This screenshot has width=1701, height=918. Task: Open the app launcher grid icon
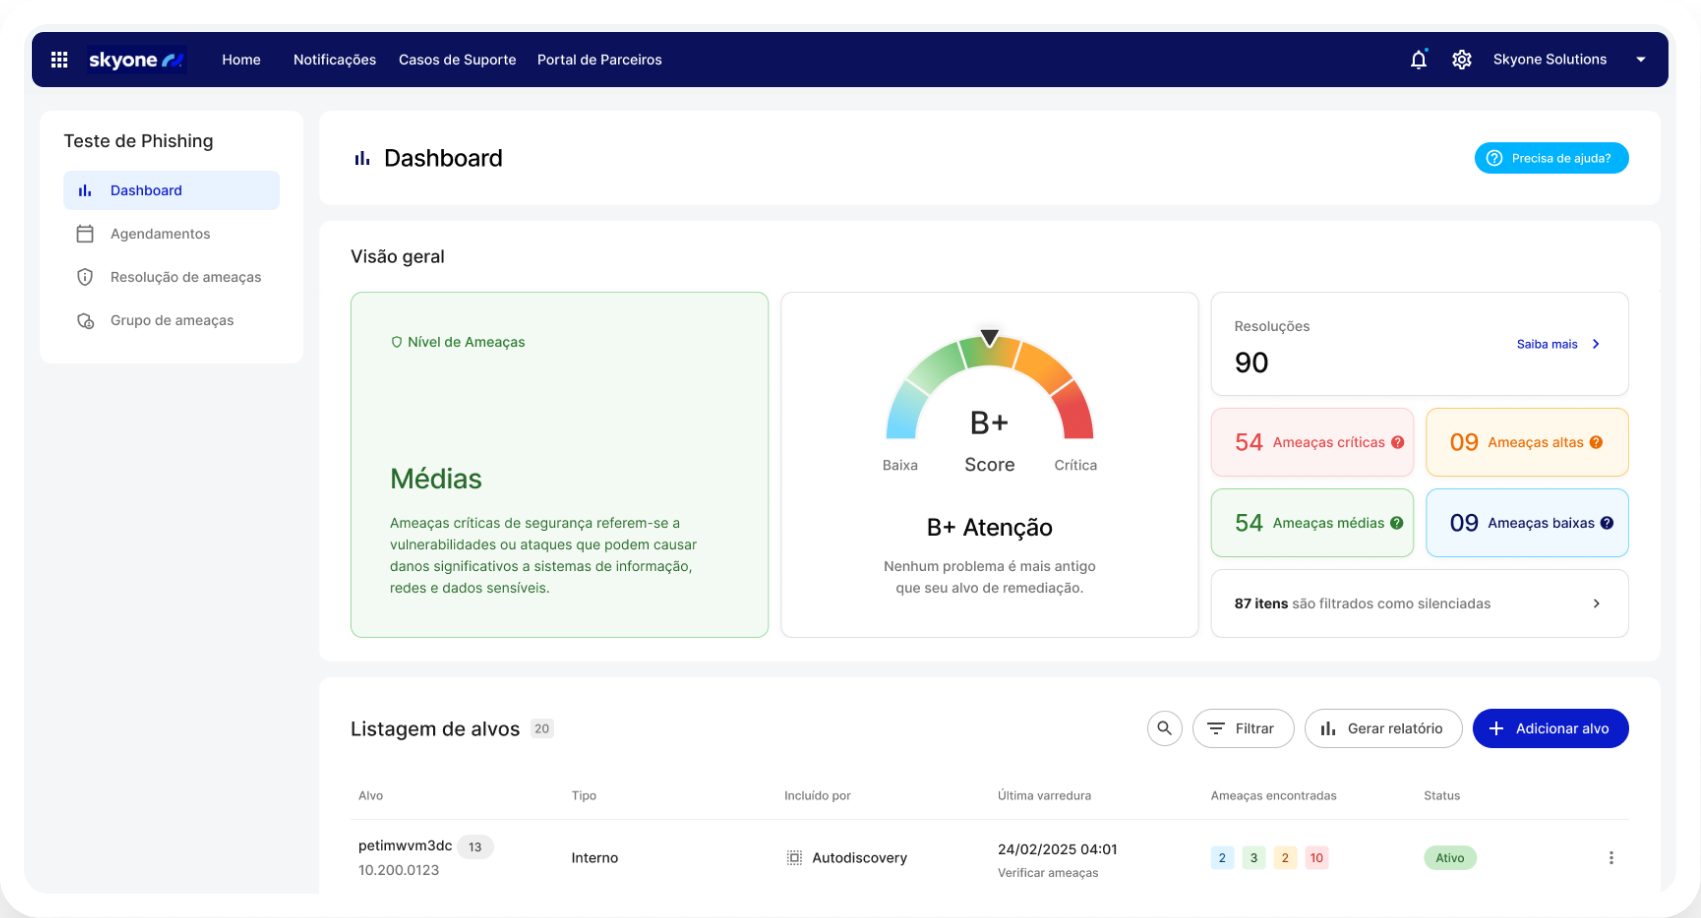(58, 59)
